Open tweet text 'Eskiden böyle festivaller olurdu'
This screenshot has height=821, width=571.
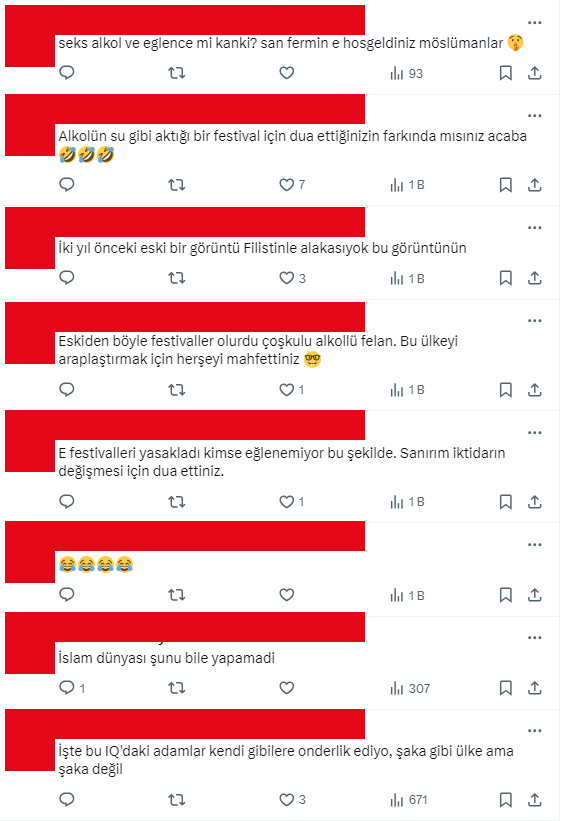pos(258,350)
